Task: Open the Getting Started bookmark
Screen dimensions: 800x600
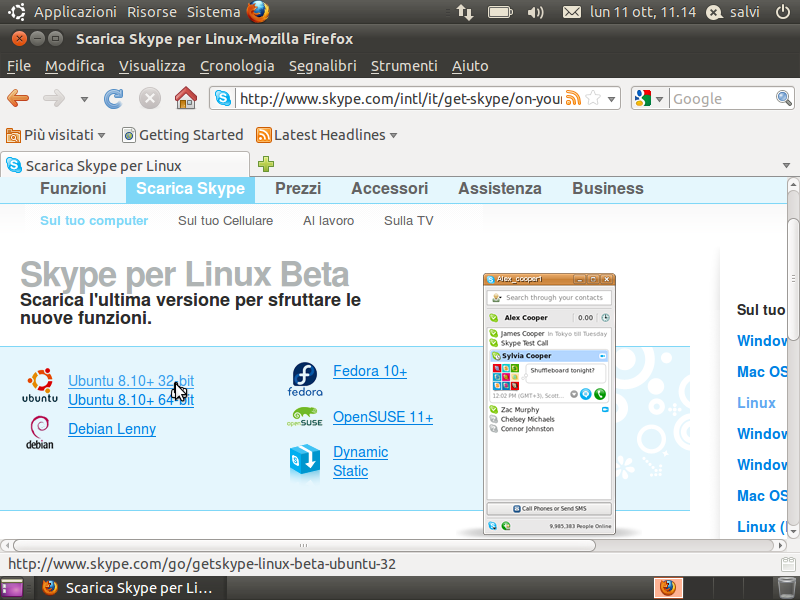Action: tap(183, 135)
